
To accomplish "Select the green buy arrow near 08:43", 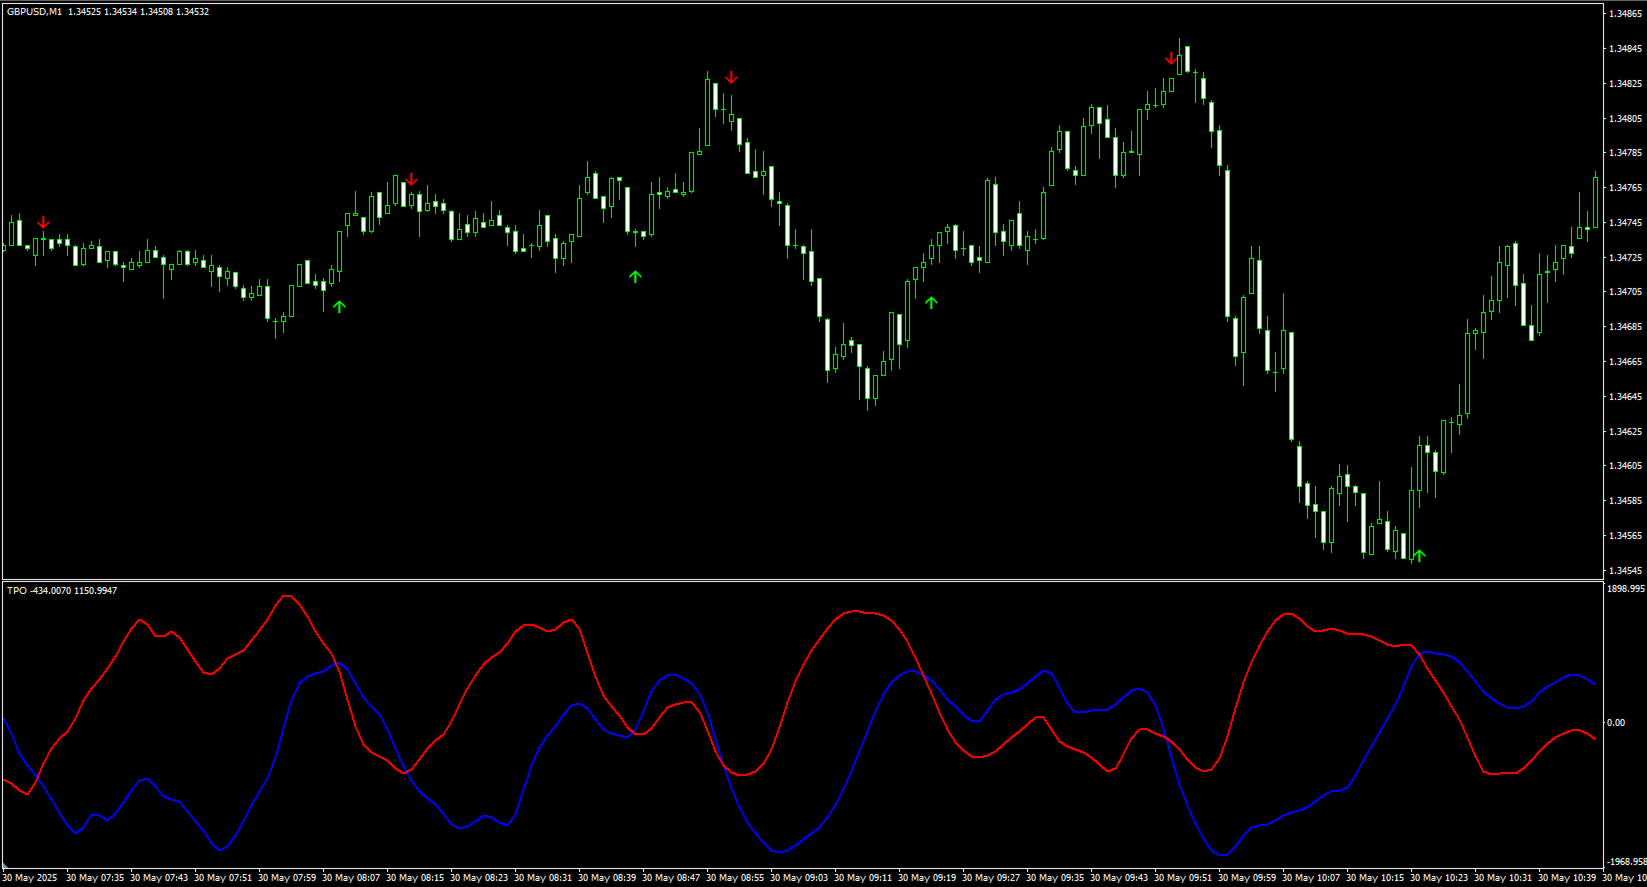I will pyautogui.click(x=635, y=277).
